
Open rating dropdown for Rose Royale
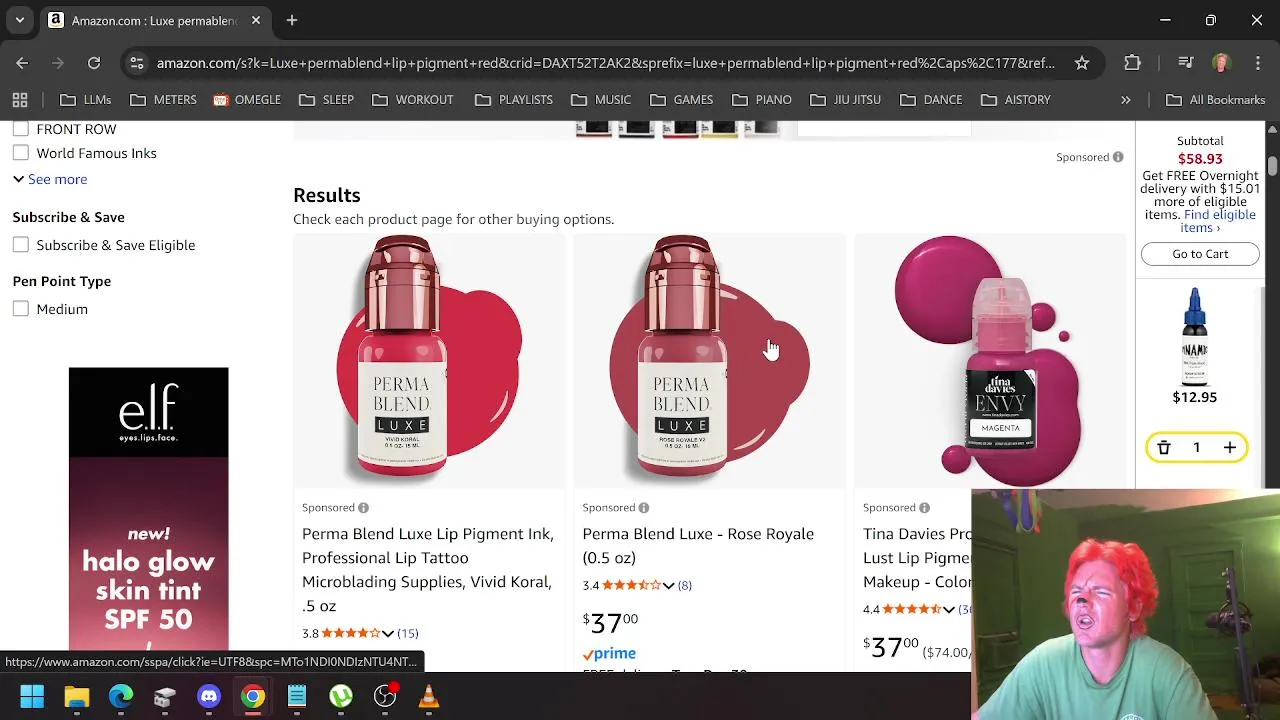coord(668,585)
